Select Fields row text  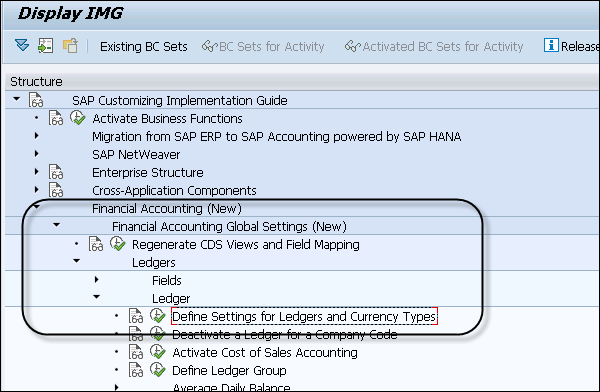pos(166,281)
